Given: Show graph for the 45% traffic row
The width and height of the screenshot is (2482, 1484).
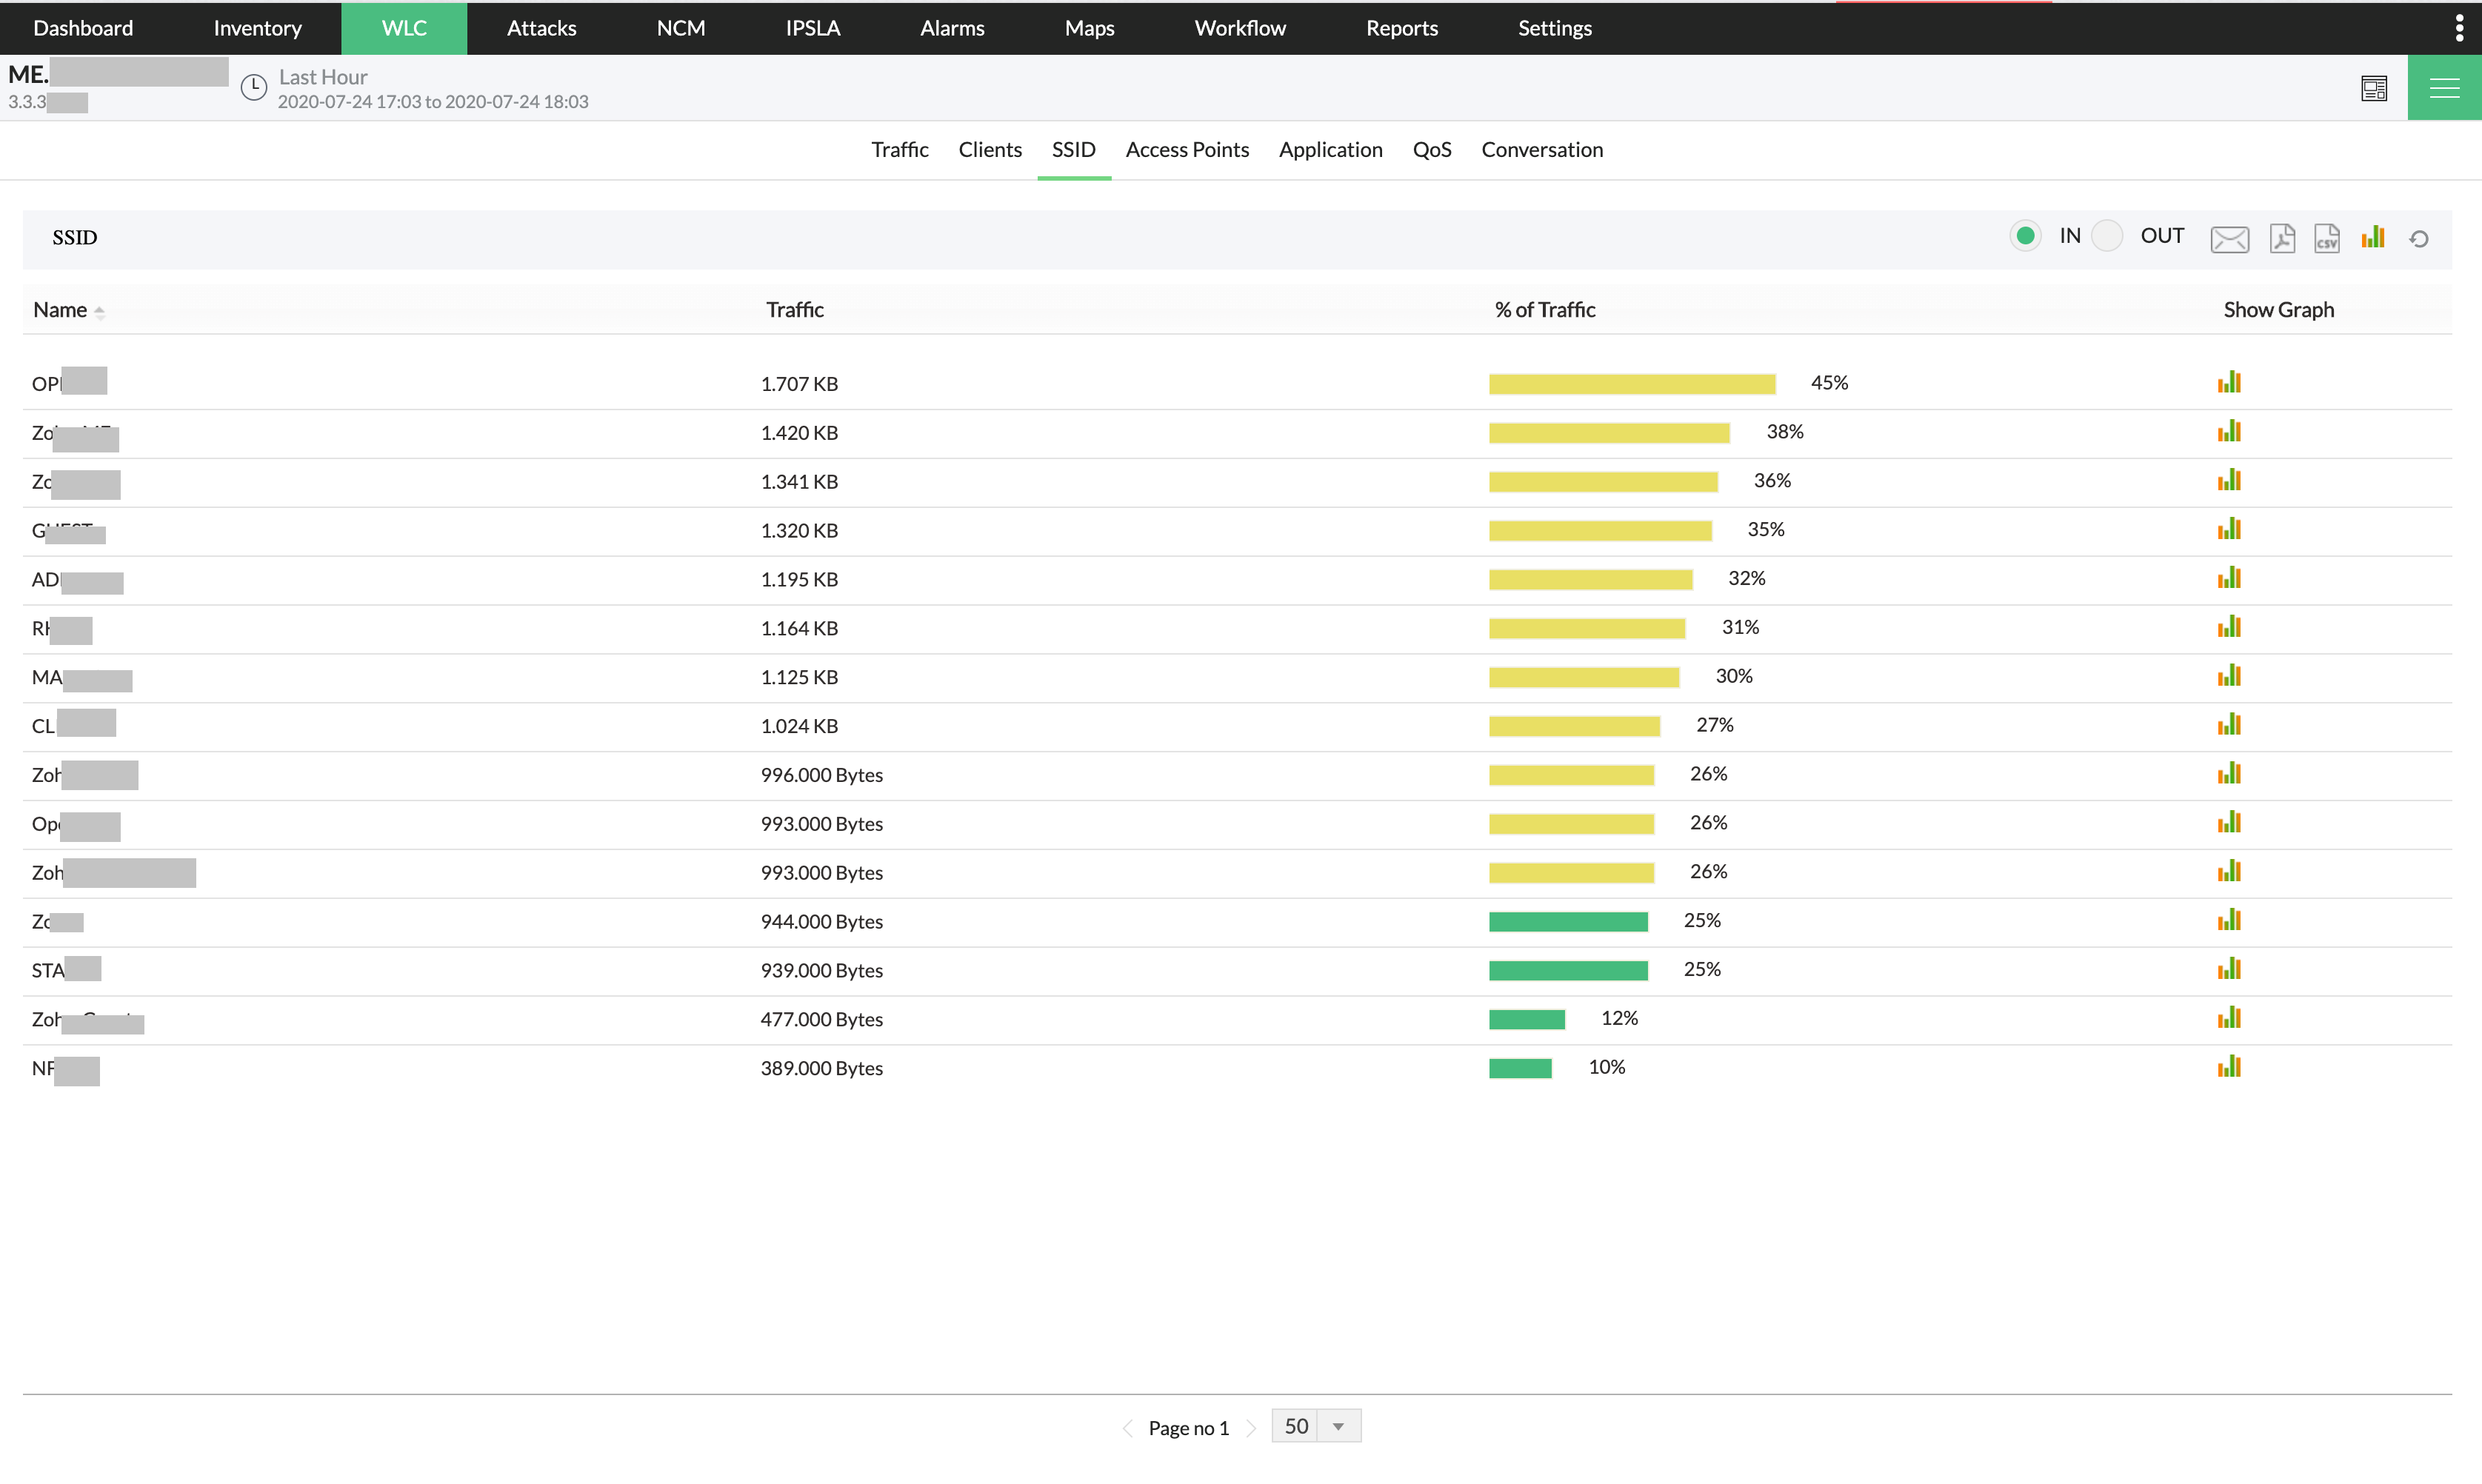Looking at the screenshot, I should click(2229, 383).
